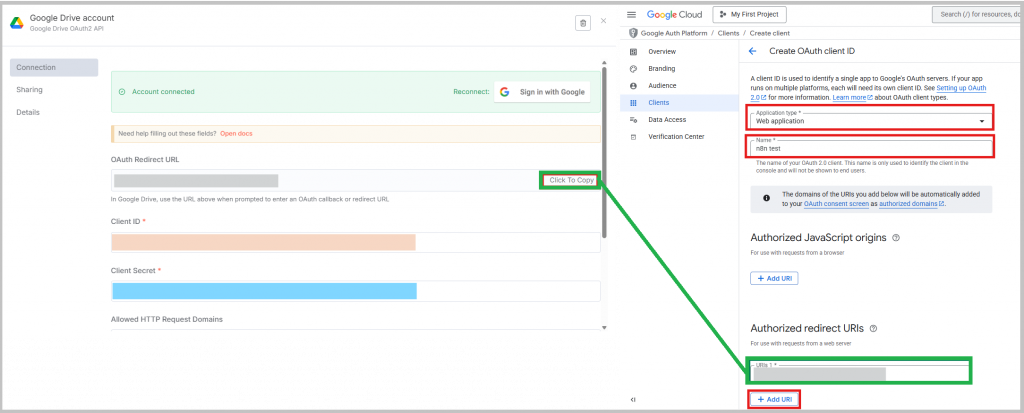Open Learn more about OAuth client types
The width and height of the screenshot is (1024, 413).
point(852,97)
